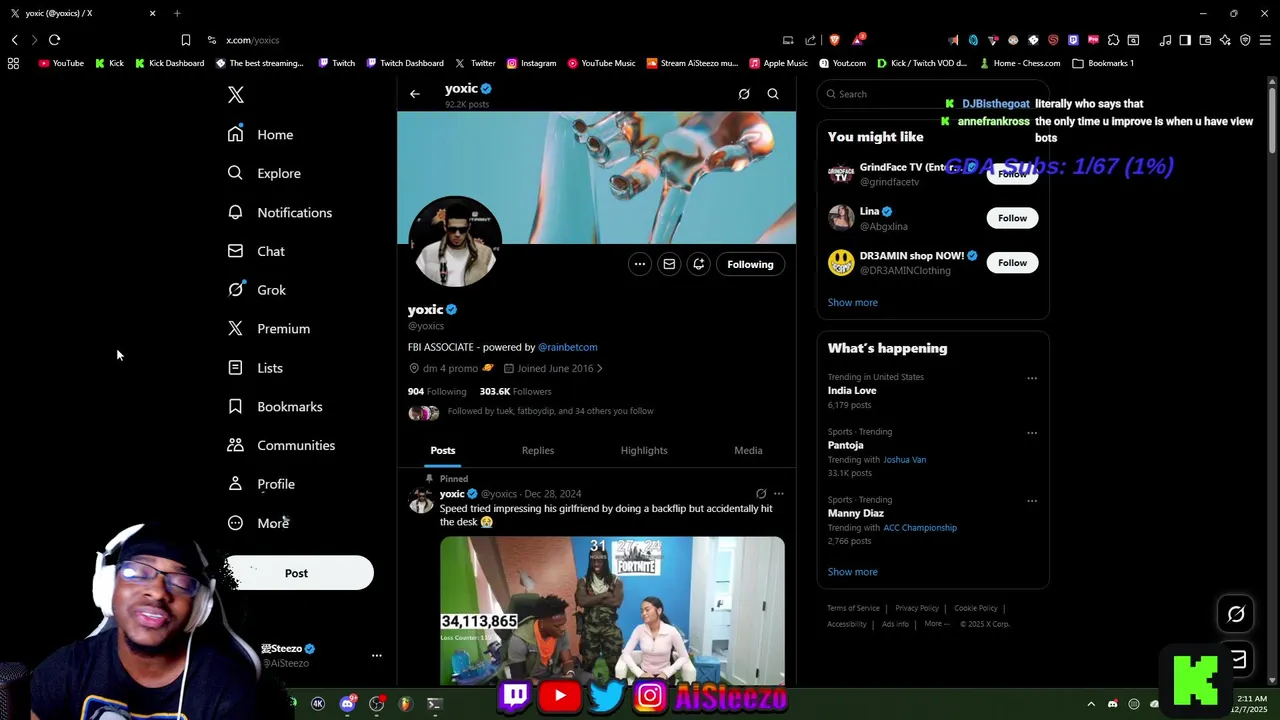This screenshot has width=1280, height=720.
Task: Play the pinned post video thumbnail
Action: tap(612, 611)
